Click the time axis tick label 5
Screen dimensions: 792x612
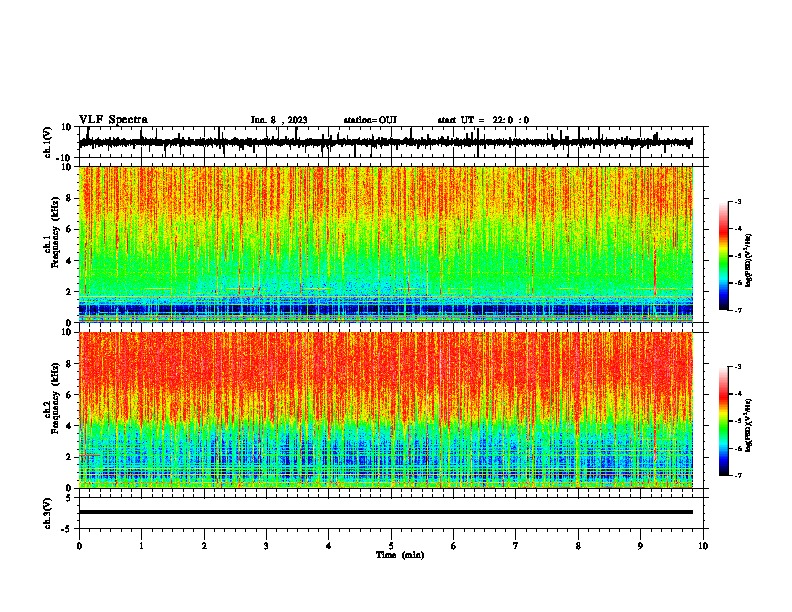(x=391, y=546)
